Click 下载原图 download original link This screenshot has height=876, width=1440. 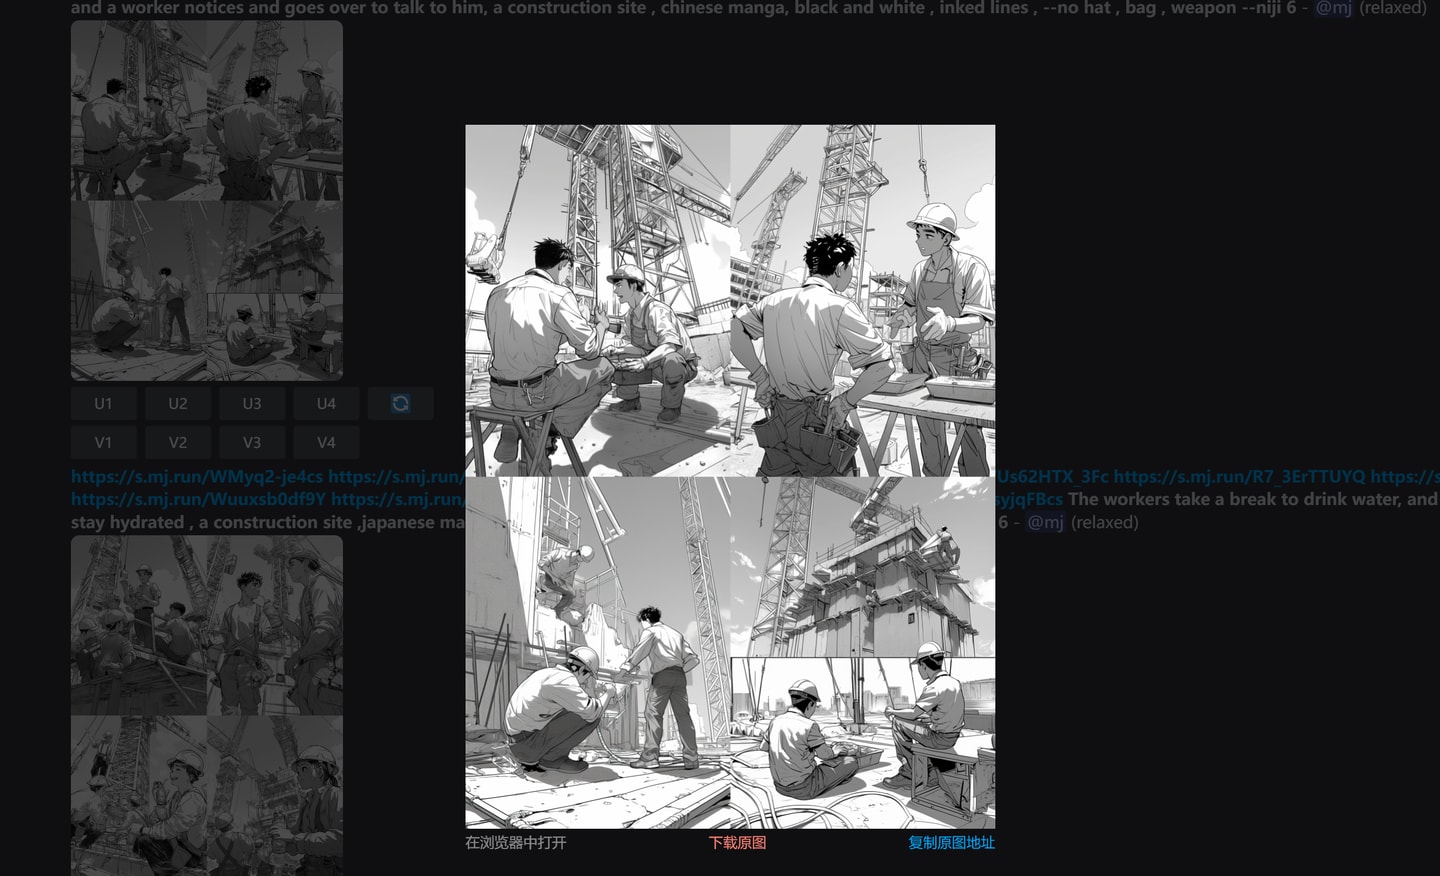[x=738, y=843]
